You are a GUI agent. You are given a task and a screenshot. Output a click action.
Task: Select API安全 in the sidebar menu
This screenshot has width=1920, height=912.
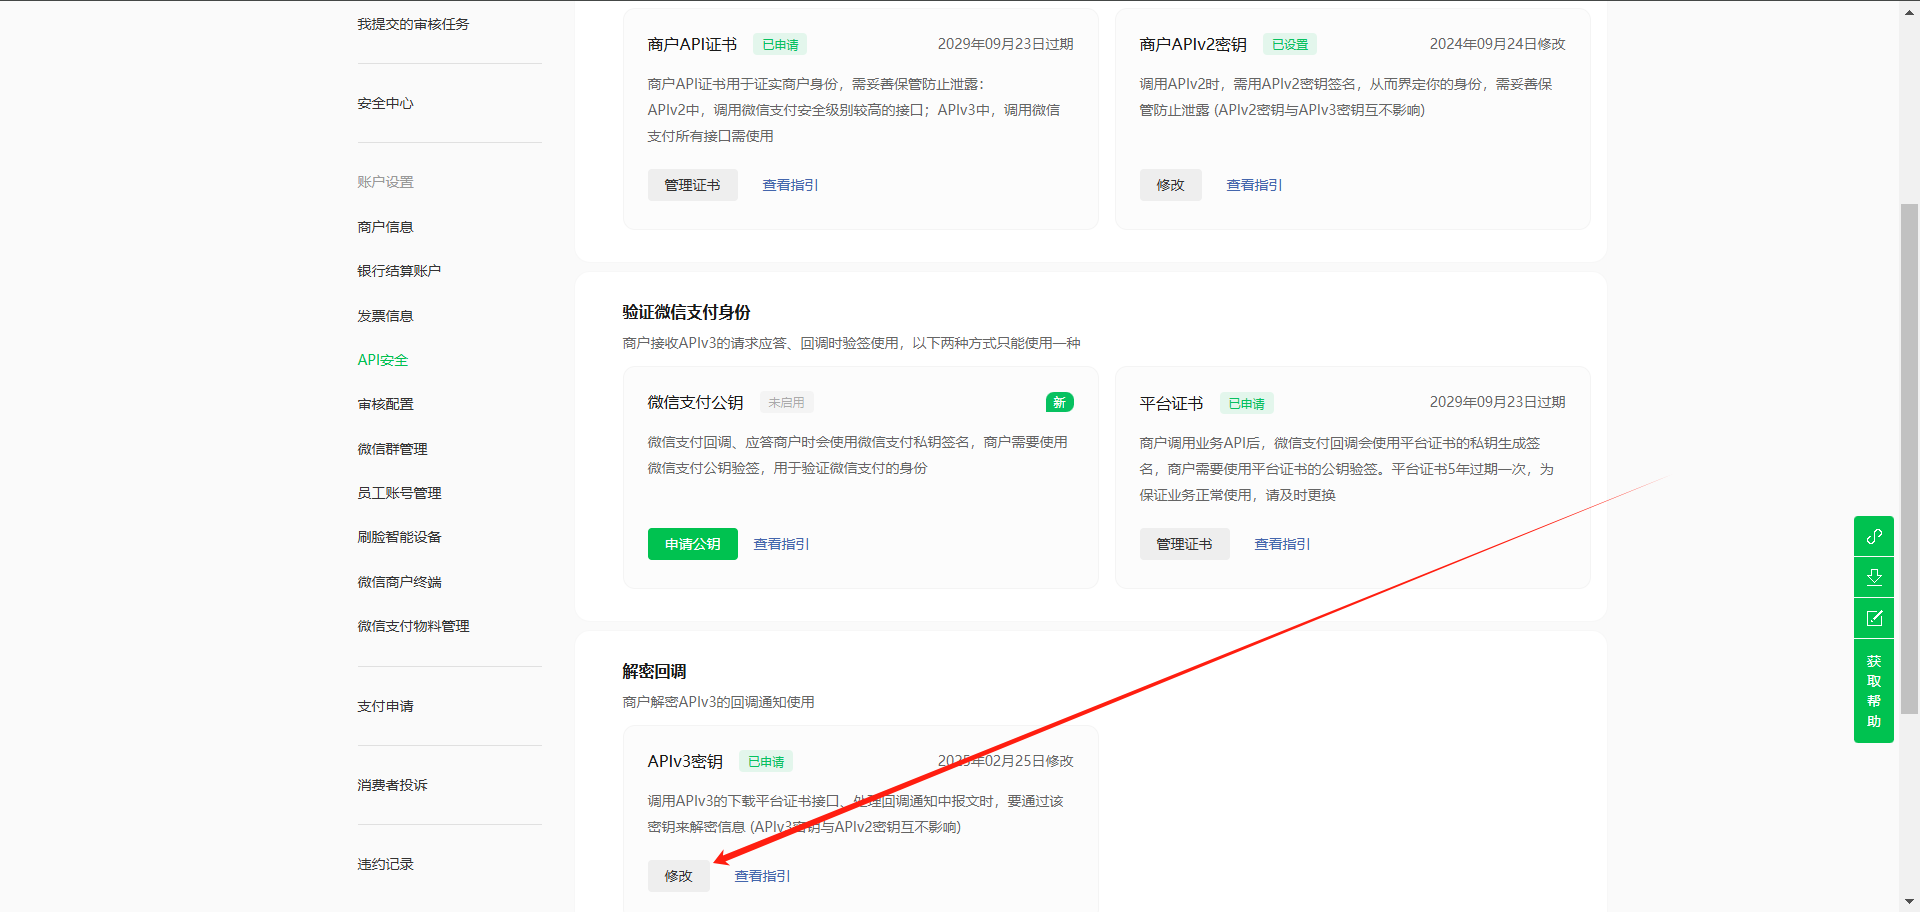tap(383, 360)
